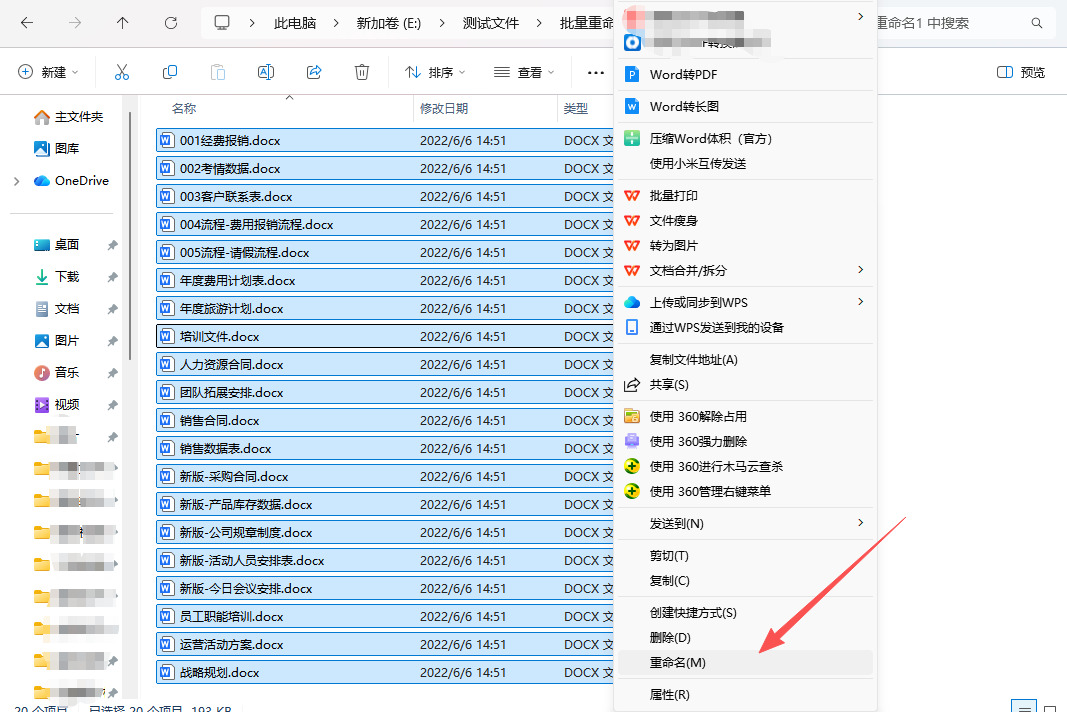The image size is (1067, 712).
Task: Choose 复制(C) in context menu
Action: coord(745,581)
